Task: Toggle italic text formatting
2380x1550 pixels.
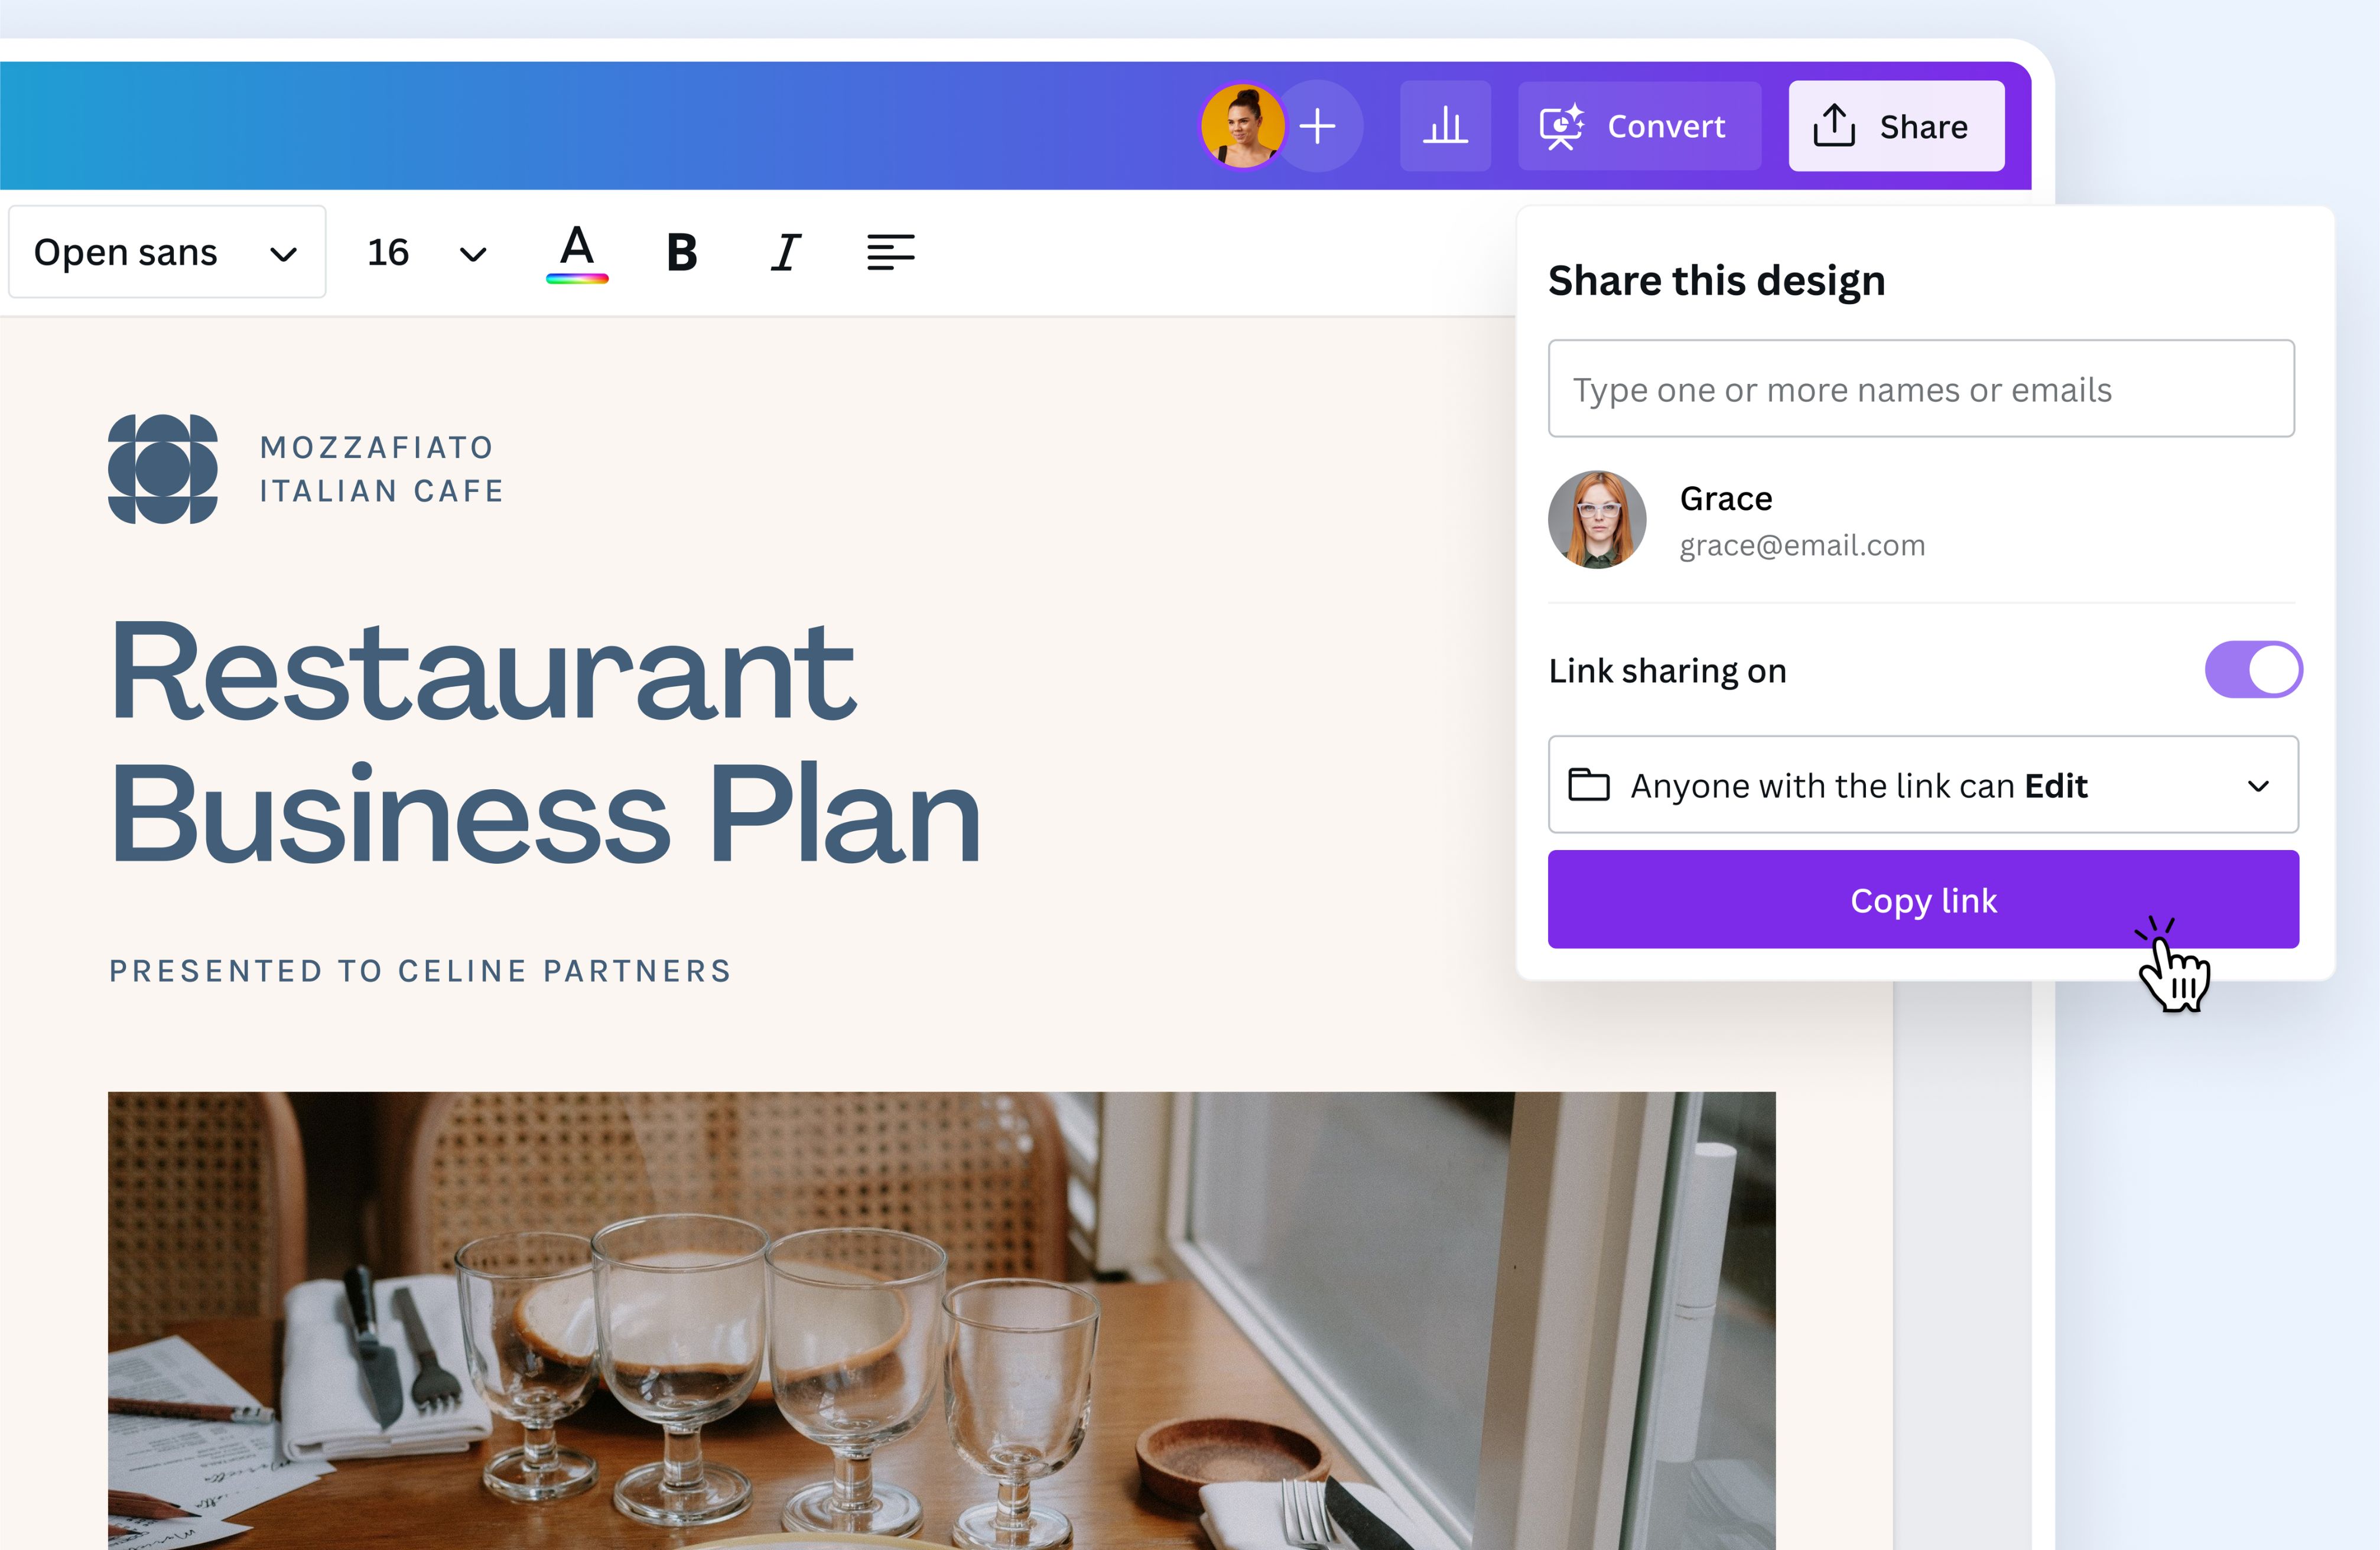Action: [x=786, y=252]
